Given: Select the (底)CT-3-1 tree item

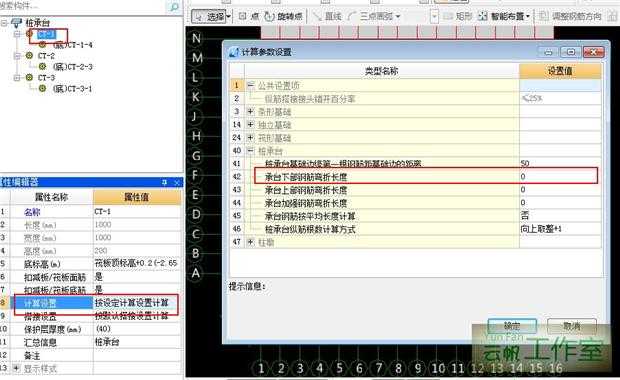Looking at the screenshot, I should click(72, 89).
